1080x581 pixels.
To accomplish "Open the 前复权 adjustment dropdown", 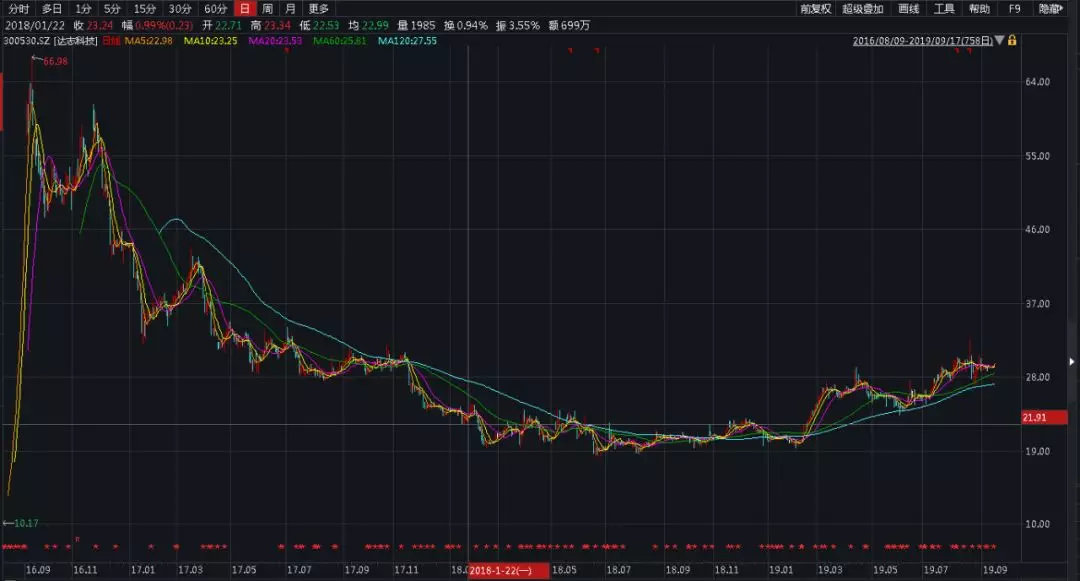I will click(x=815, y=9).
